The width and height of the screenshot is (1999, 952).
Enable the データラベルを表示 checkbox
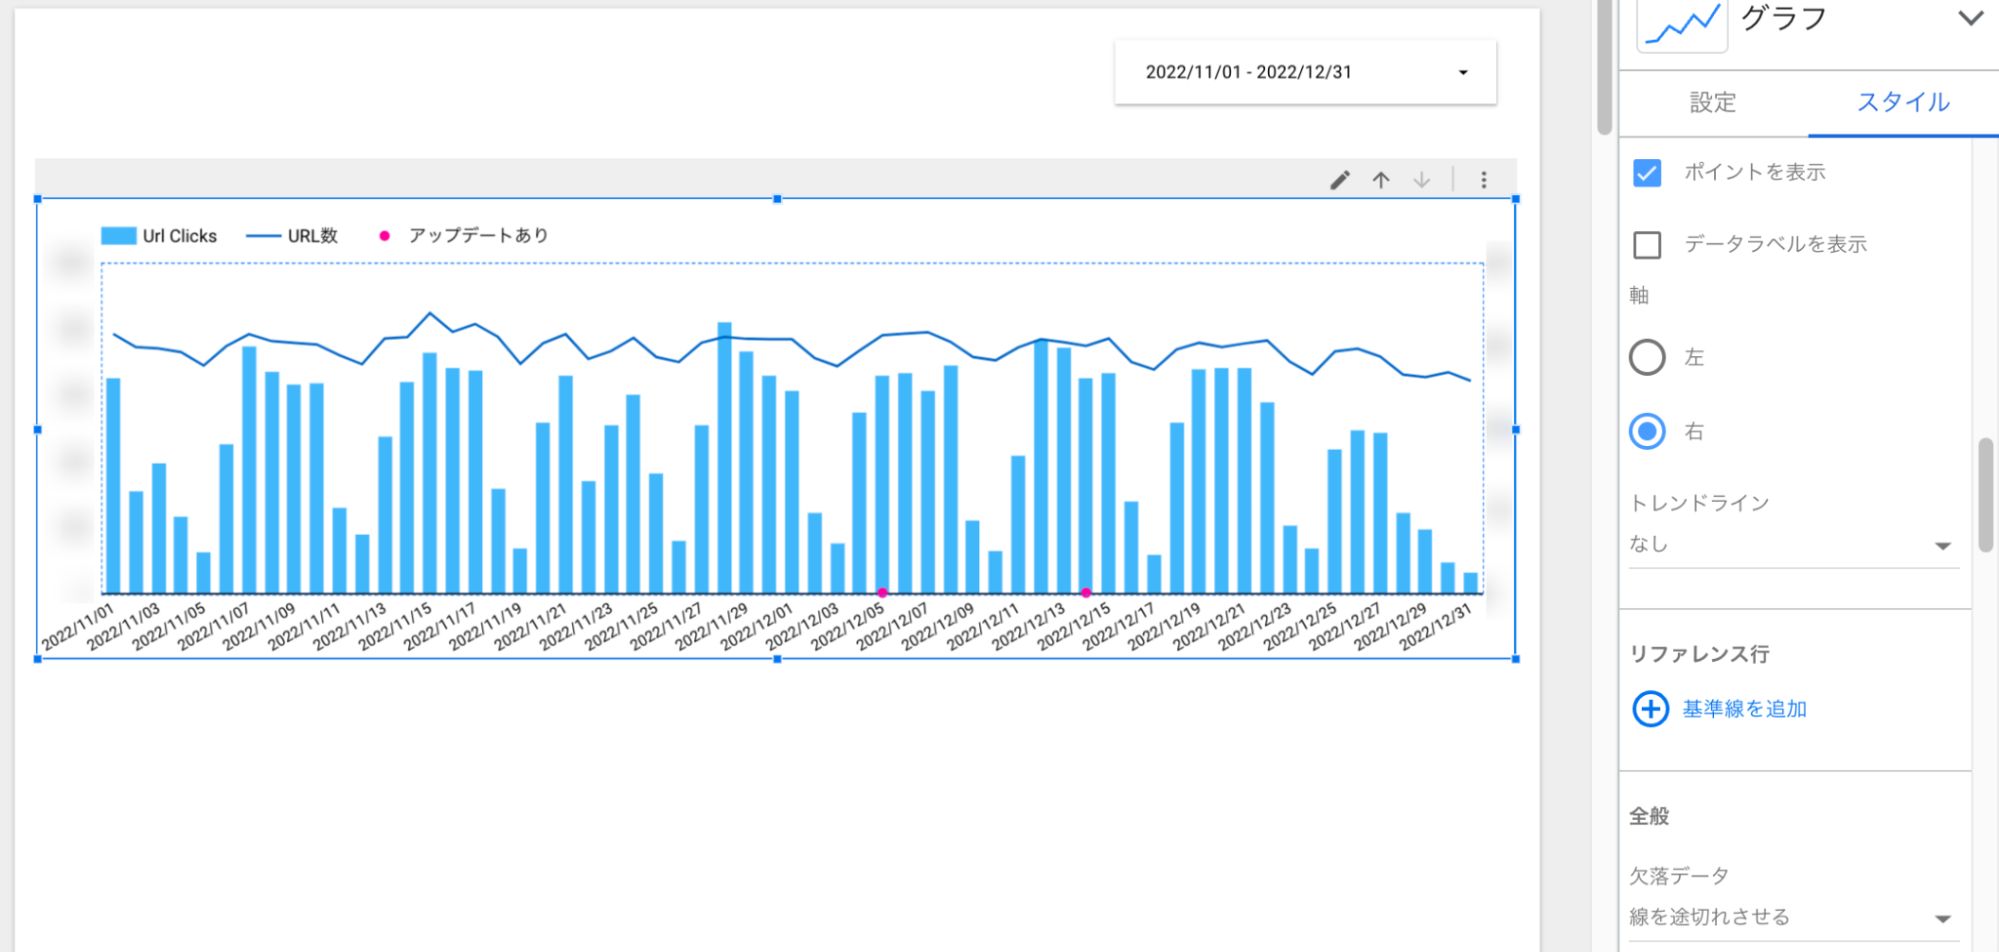[1647, 245]
